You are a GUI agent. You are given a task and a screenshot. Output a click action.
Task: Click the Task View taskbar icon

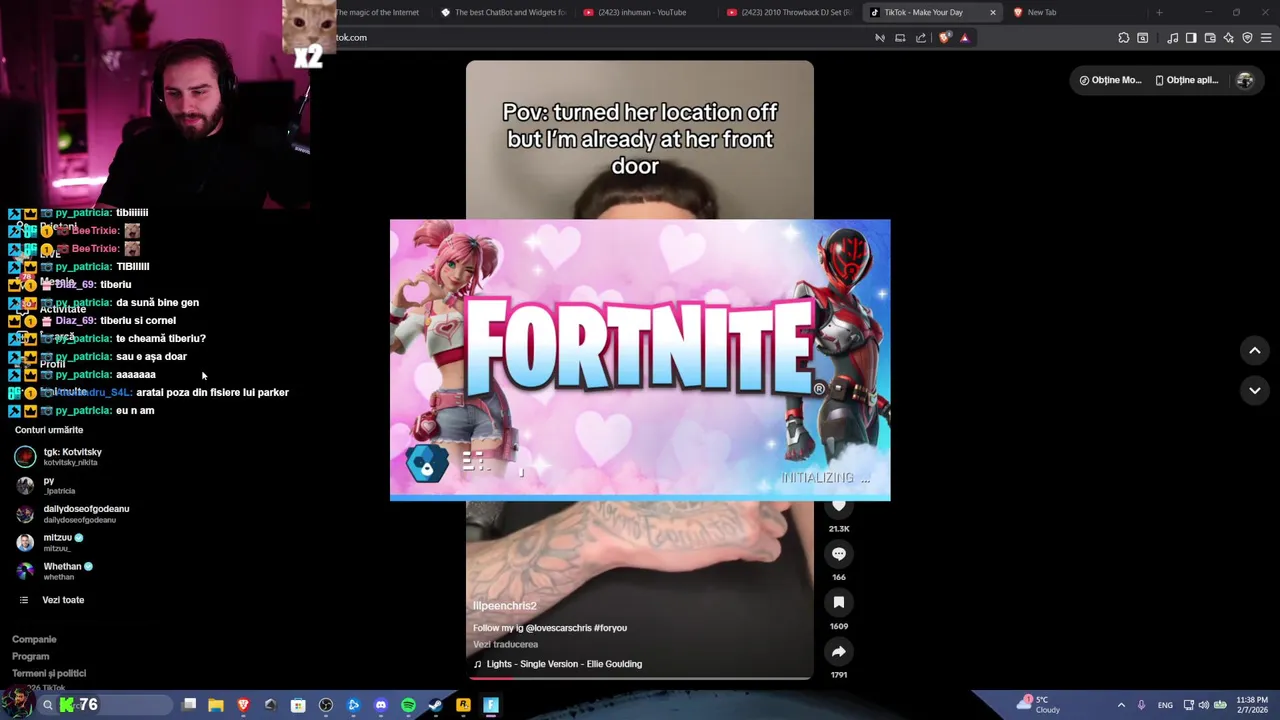189,705
